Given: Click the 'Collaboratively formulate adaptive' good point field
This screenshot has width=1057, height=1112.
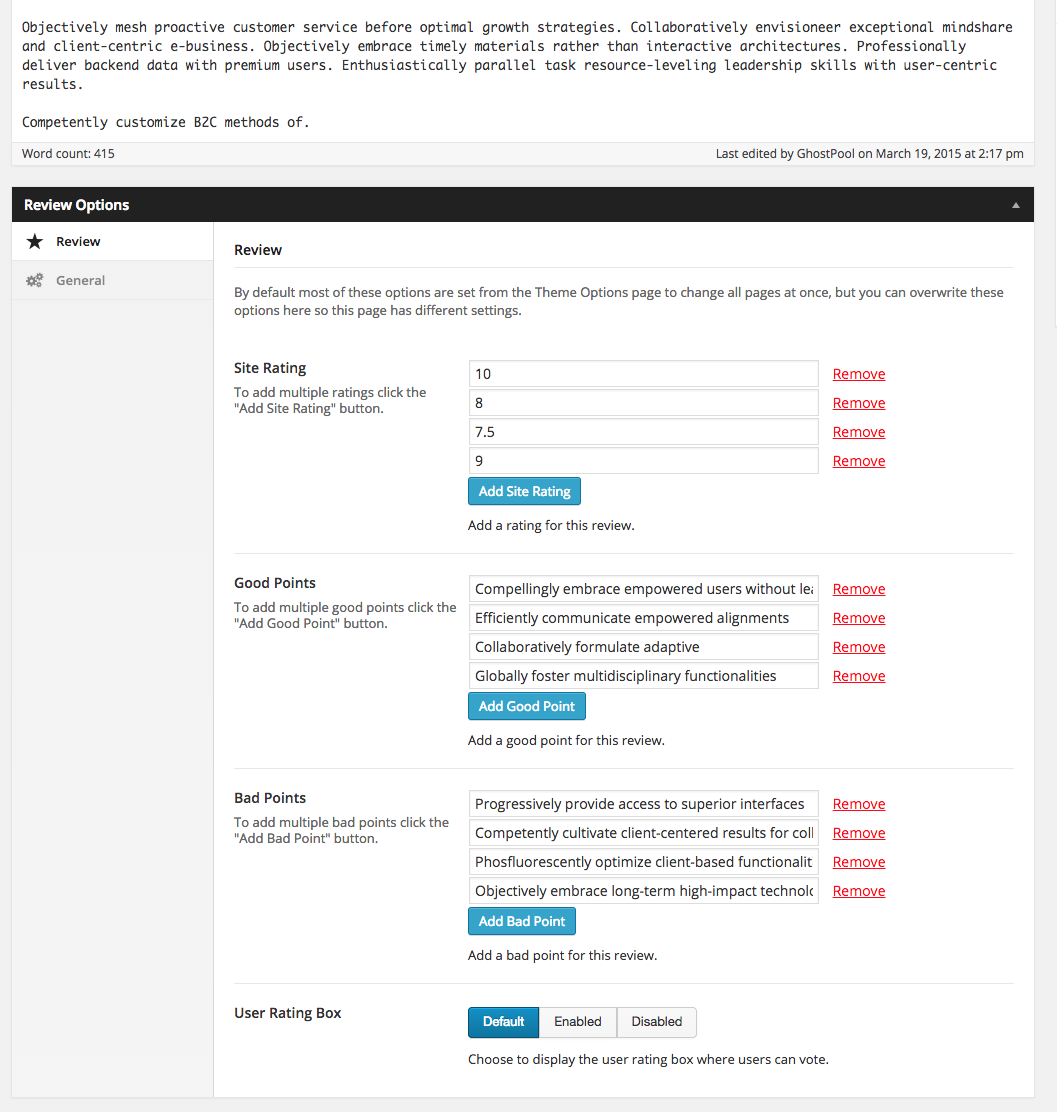Looking at the screenshot, I should click(x=643, y=647).
